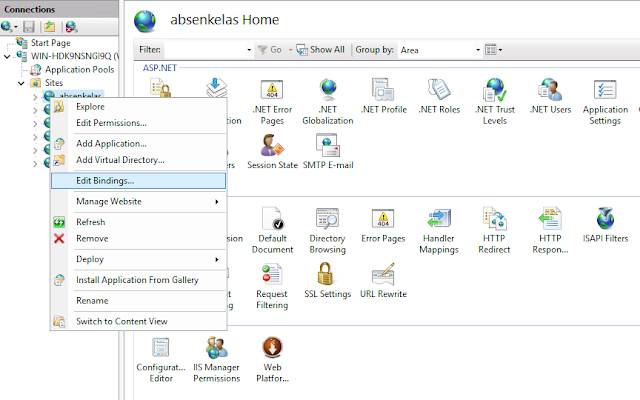Open Handler Mappings feature
This screenshot has height=400, width=640.
(x=439, y=231)
